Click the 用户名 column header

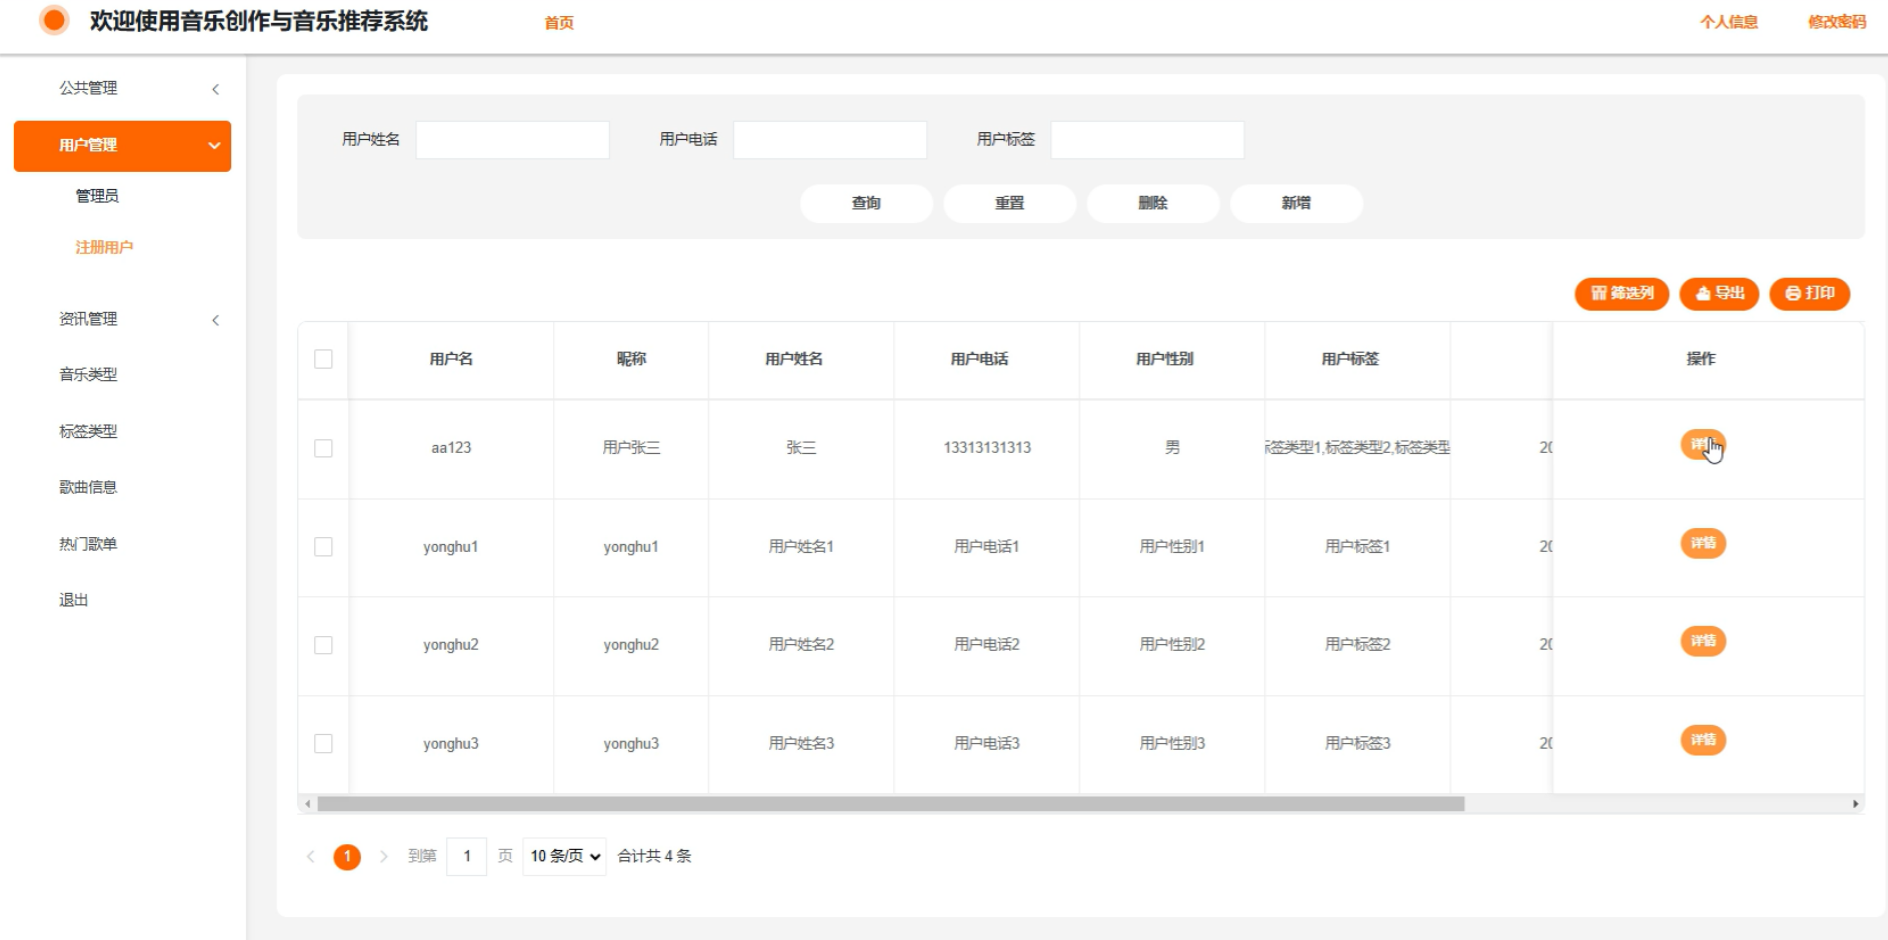point(451,359)
